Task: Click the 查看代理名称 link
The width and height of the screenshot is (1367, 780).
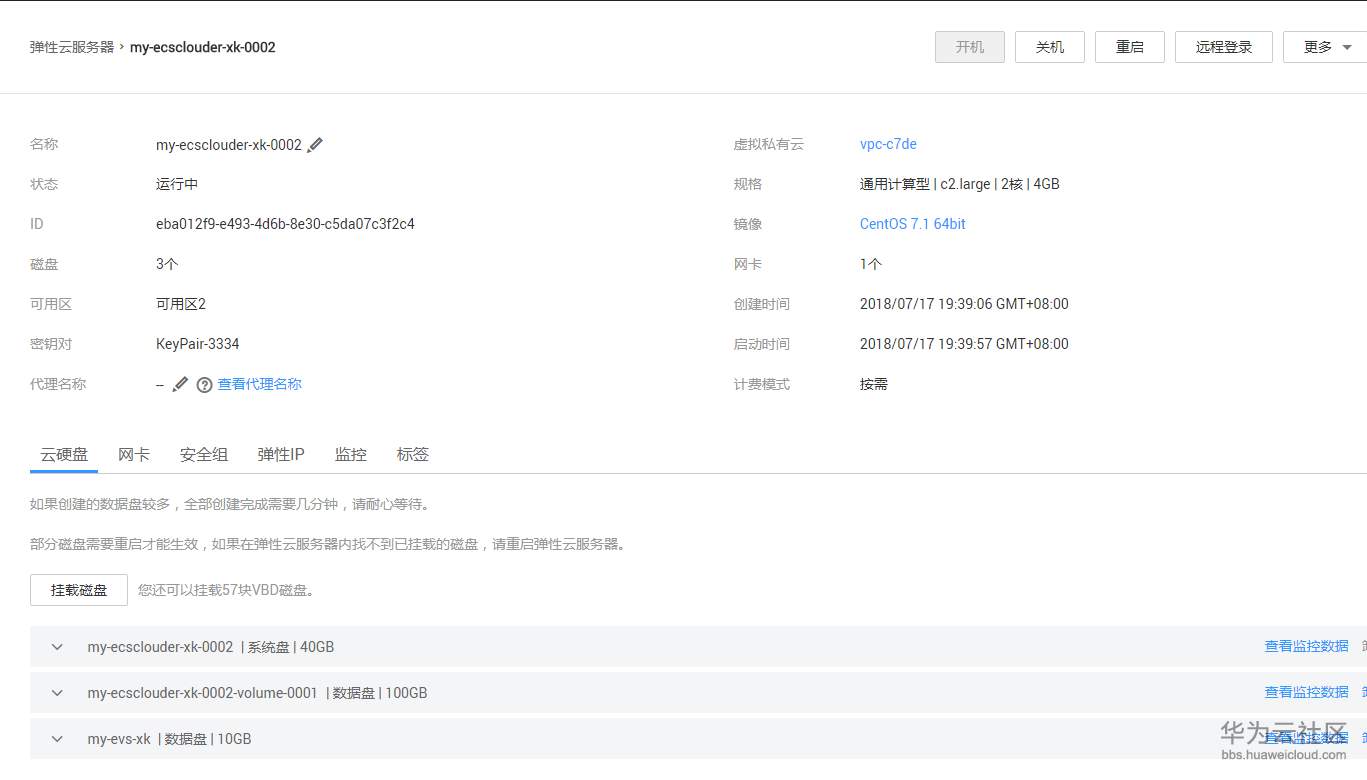Action: pos(259,384)
